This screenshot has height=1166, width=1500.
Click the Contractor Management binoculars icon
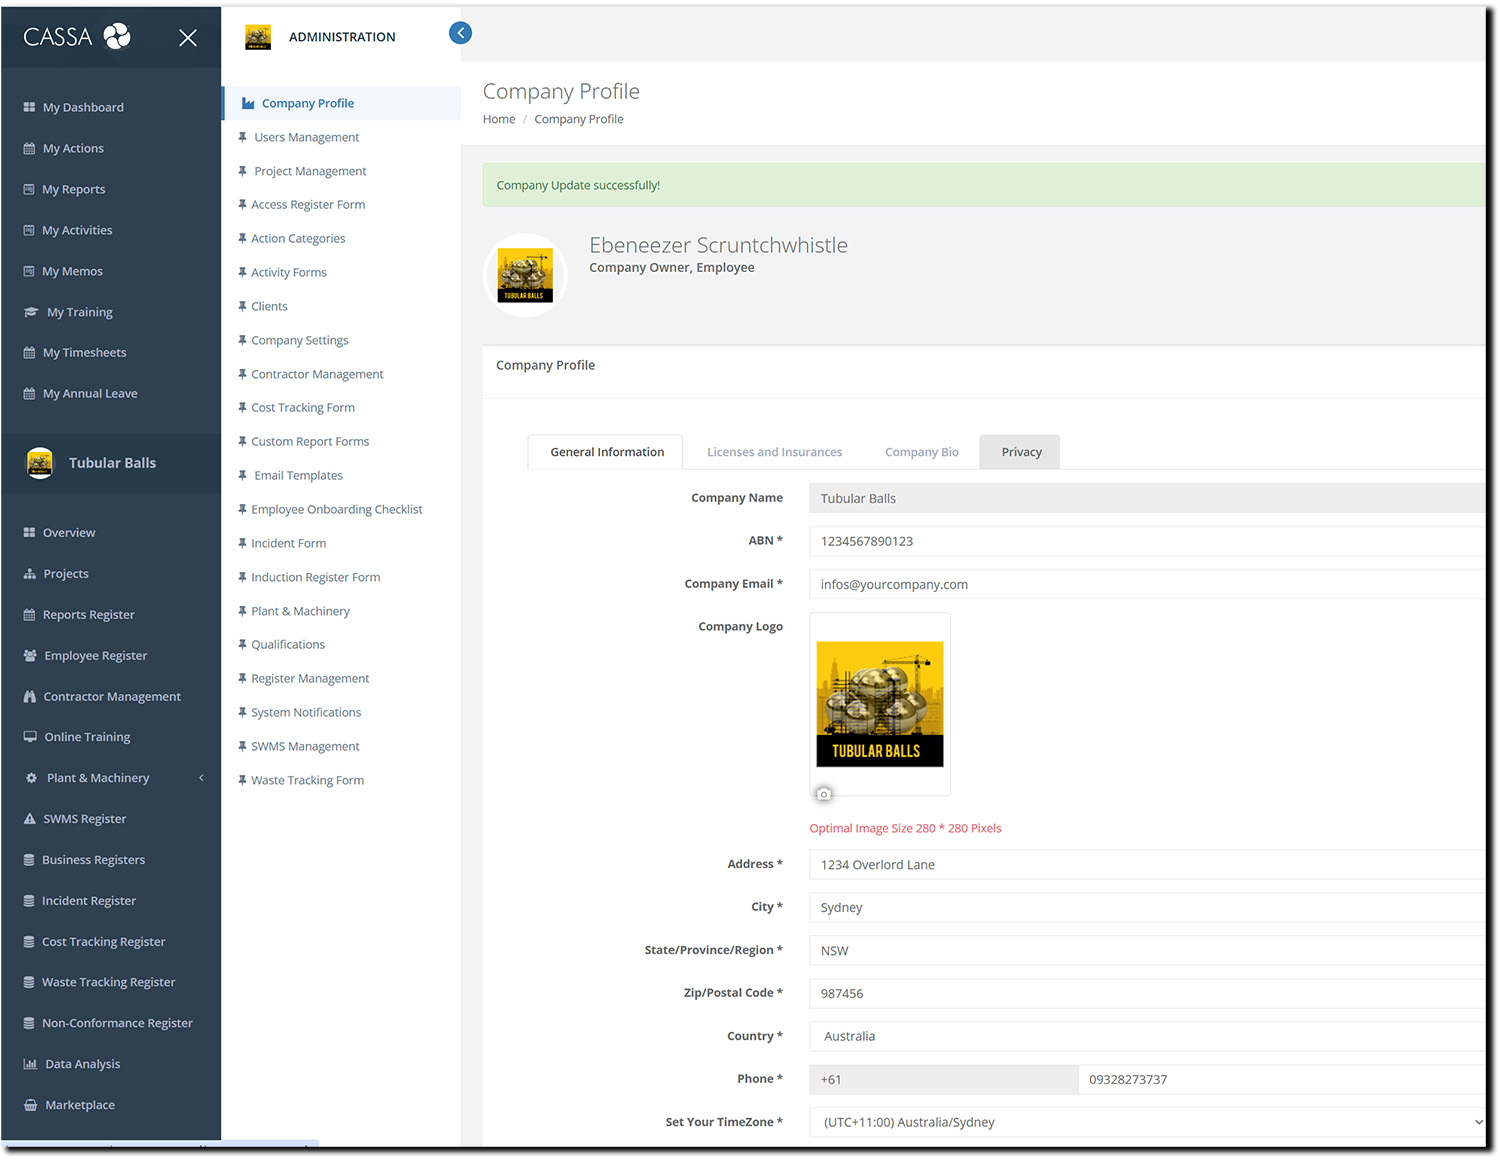pyautogui.click(x=29, y=697)
